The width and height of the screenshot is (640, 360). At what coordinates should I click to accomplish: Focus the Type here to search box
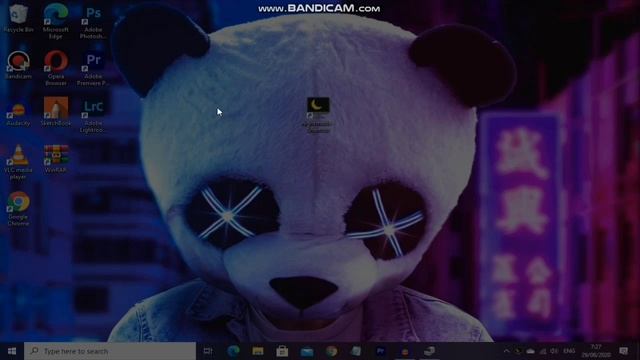(110, 351)
